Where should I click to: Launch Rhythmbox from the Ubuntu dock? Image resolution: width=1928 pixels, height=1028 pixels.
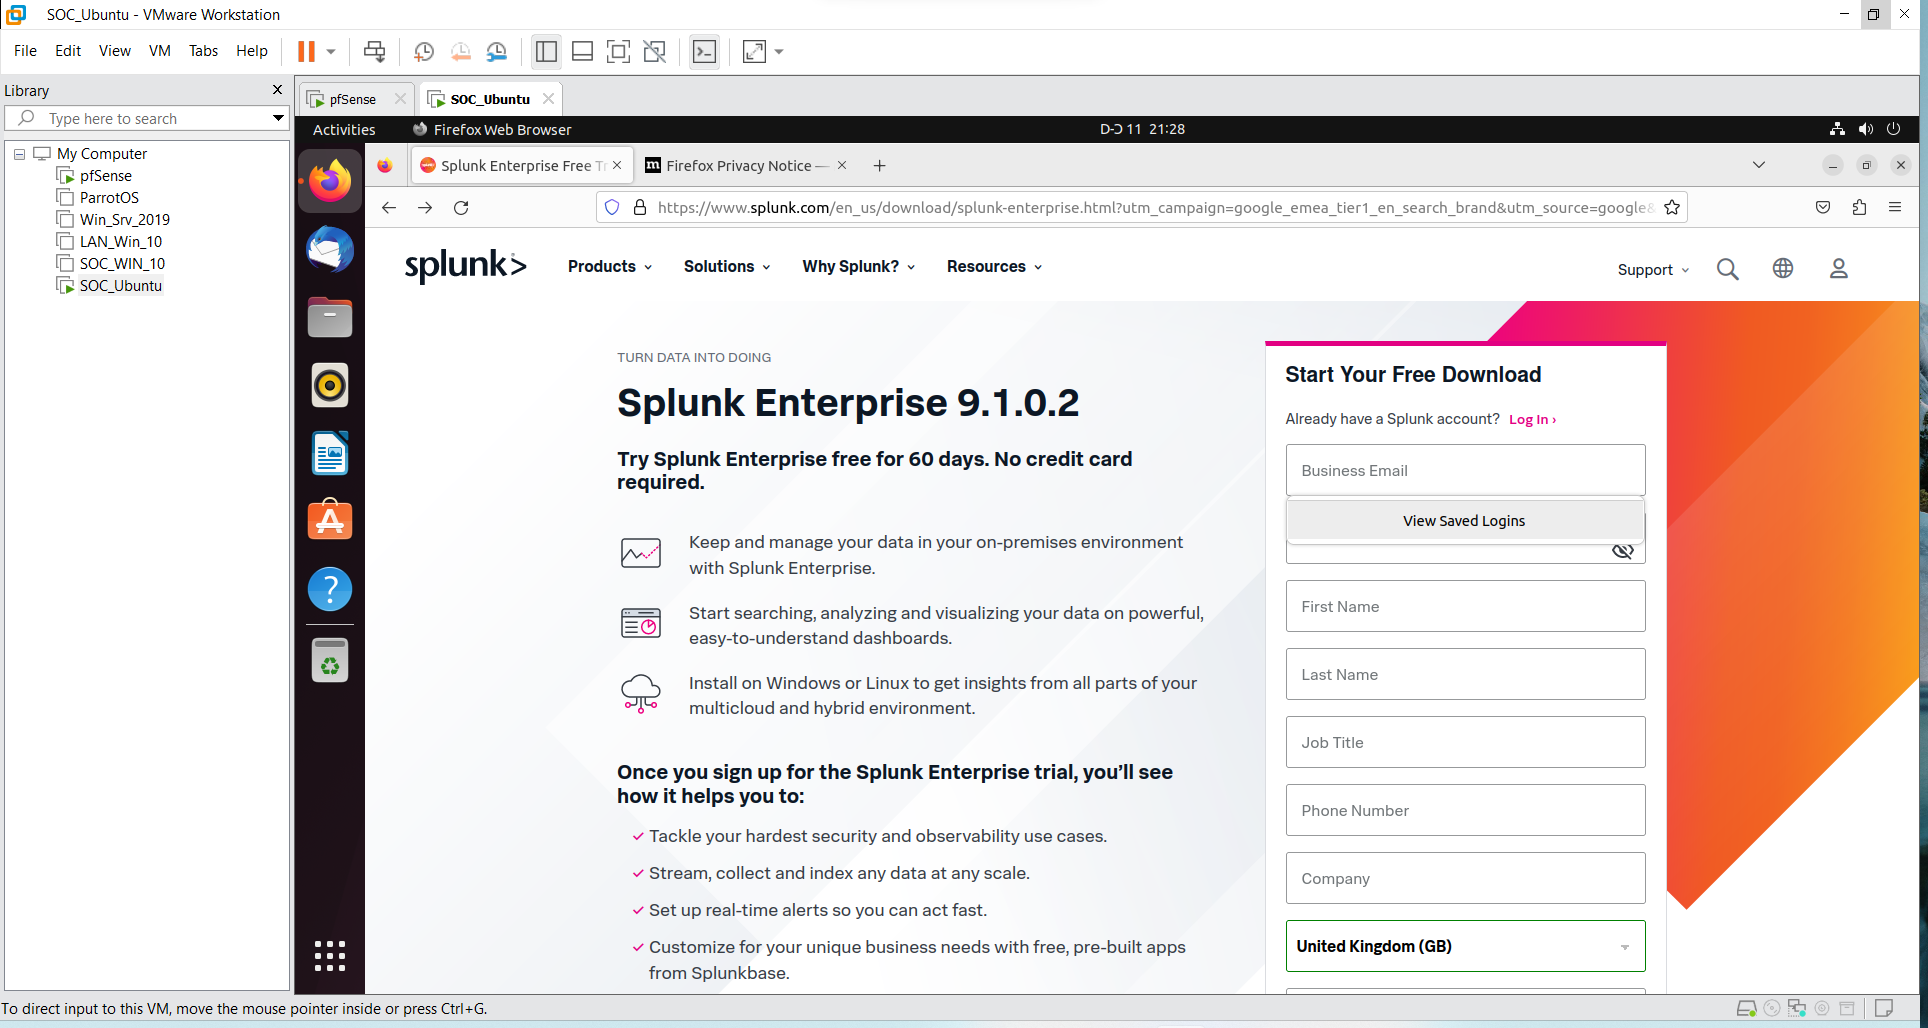click(x=330, y=385)
